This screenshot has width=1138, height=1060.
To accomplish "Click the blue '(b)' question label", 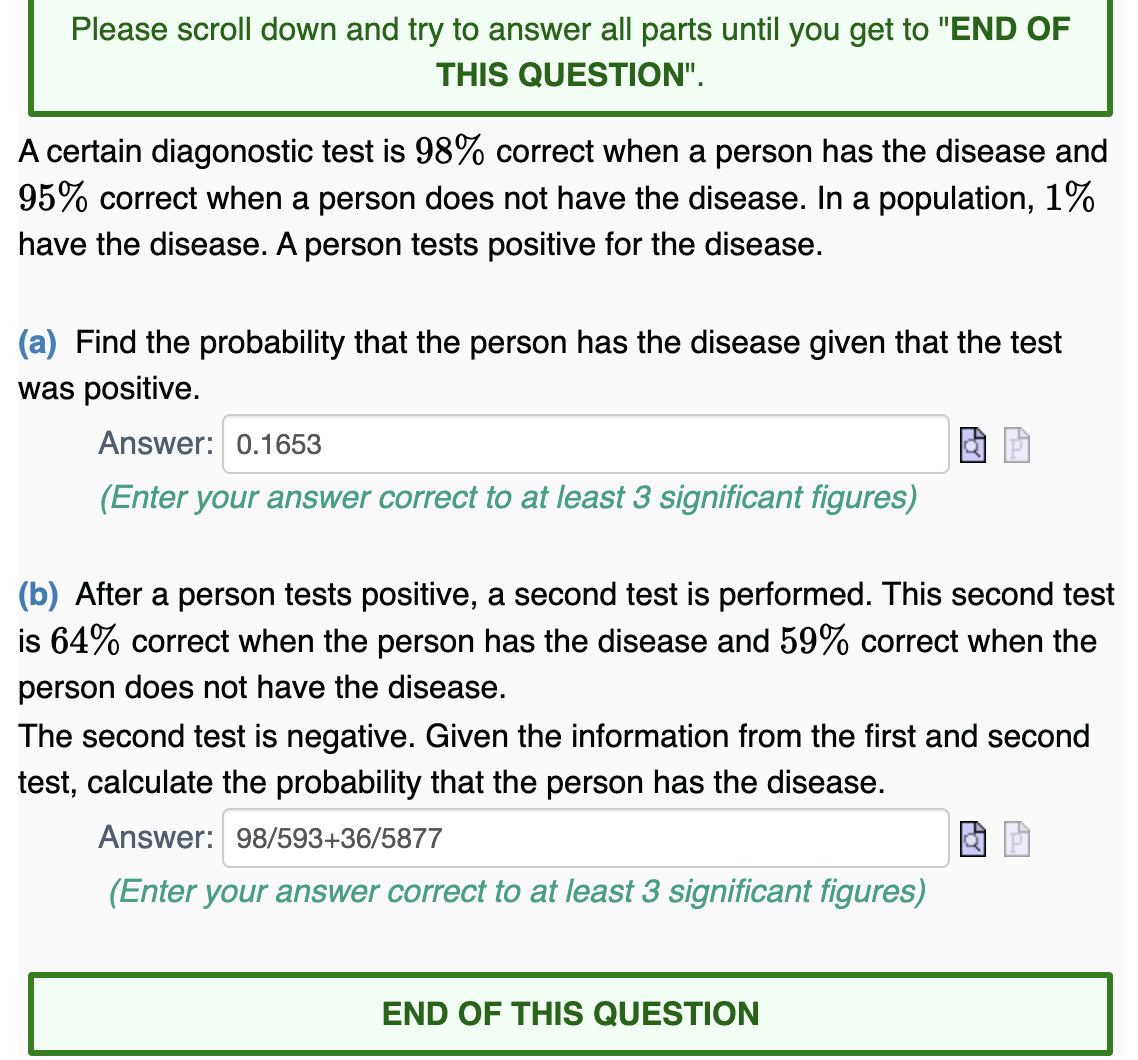I will pyautogui.click(x=37, y=594).
